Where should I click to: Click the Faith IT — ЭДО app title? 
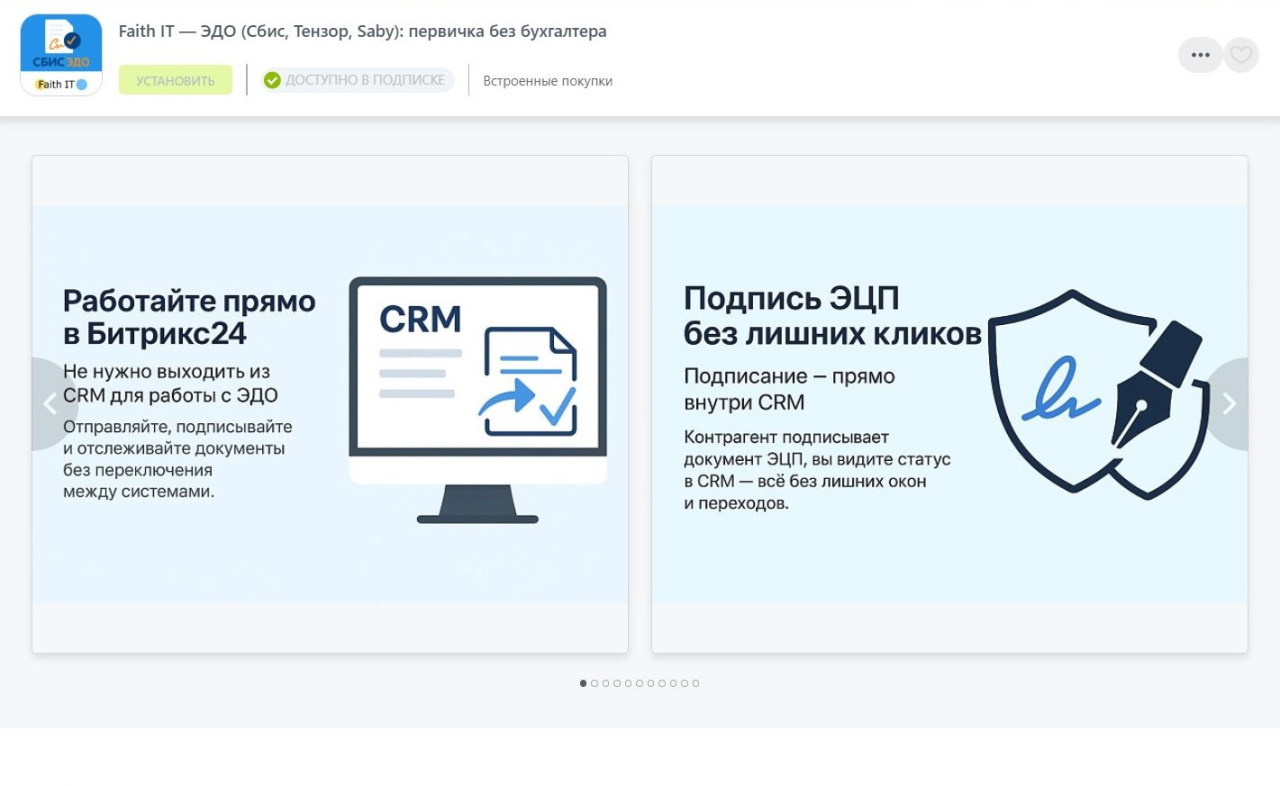pyautogui.click(x=362, y=31)
